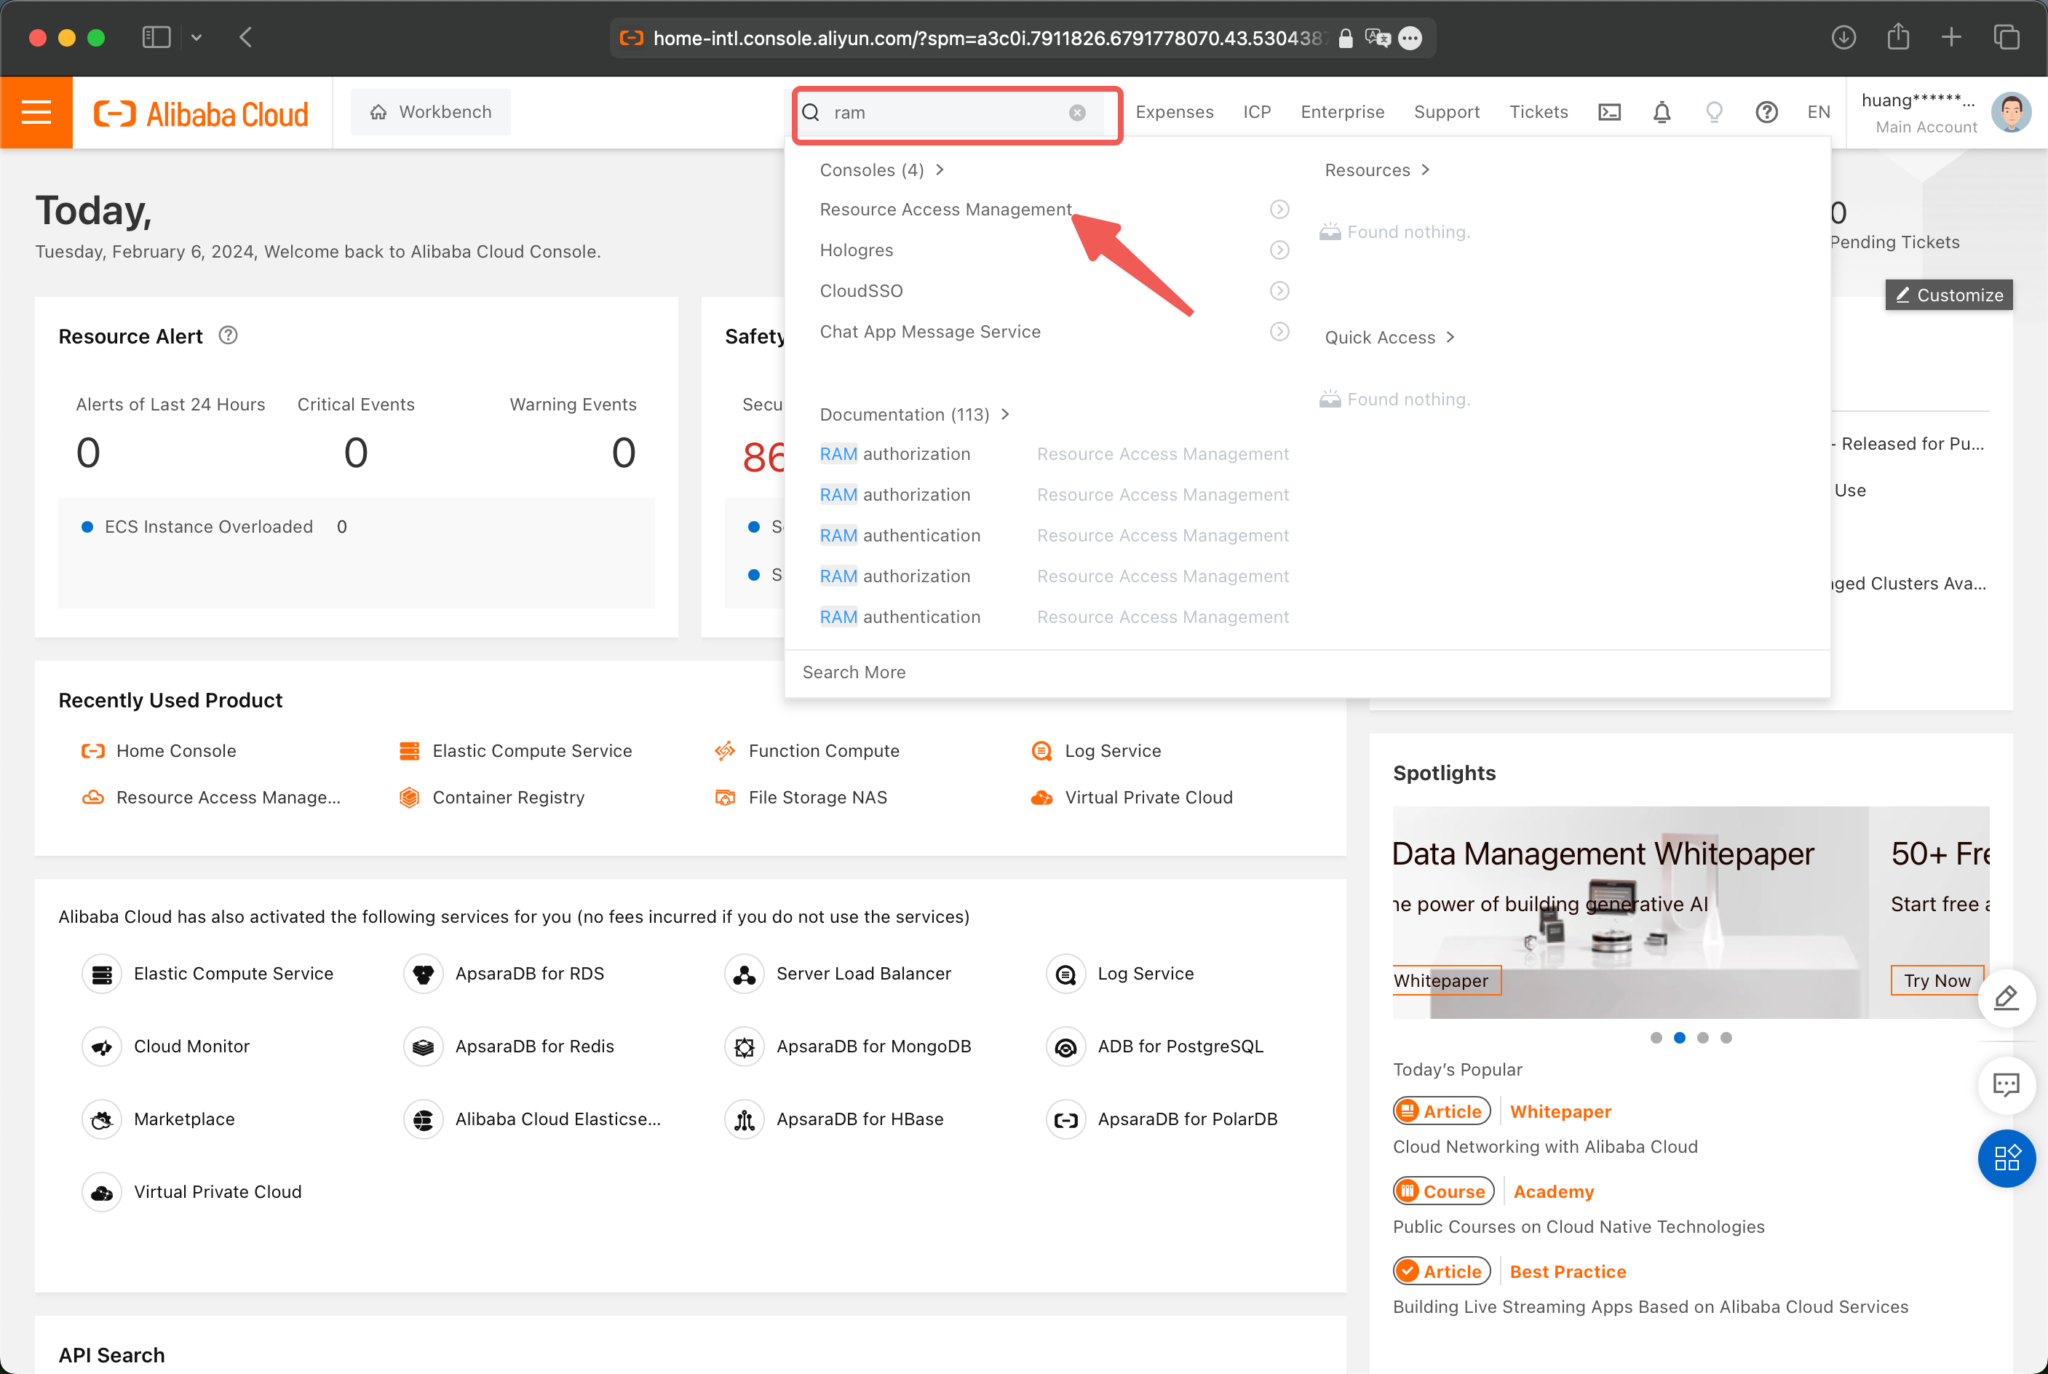The height and width of the screenshot is (1374, 2048).
Task: Click the translate icon in address bar
Action: 1377,38
